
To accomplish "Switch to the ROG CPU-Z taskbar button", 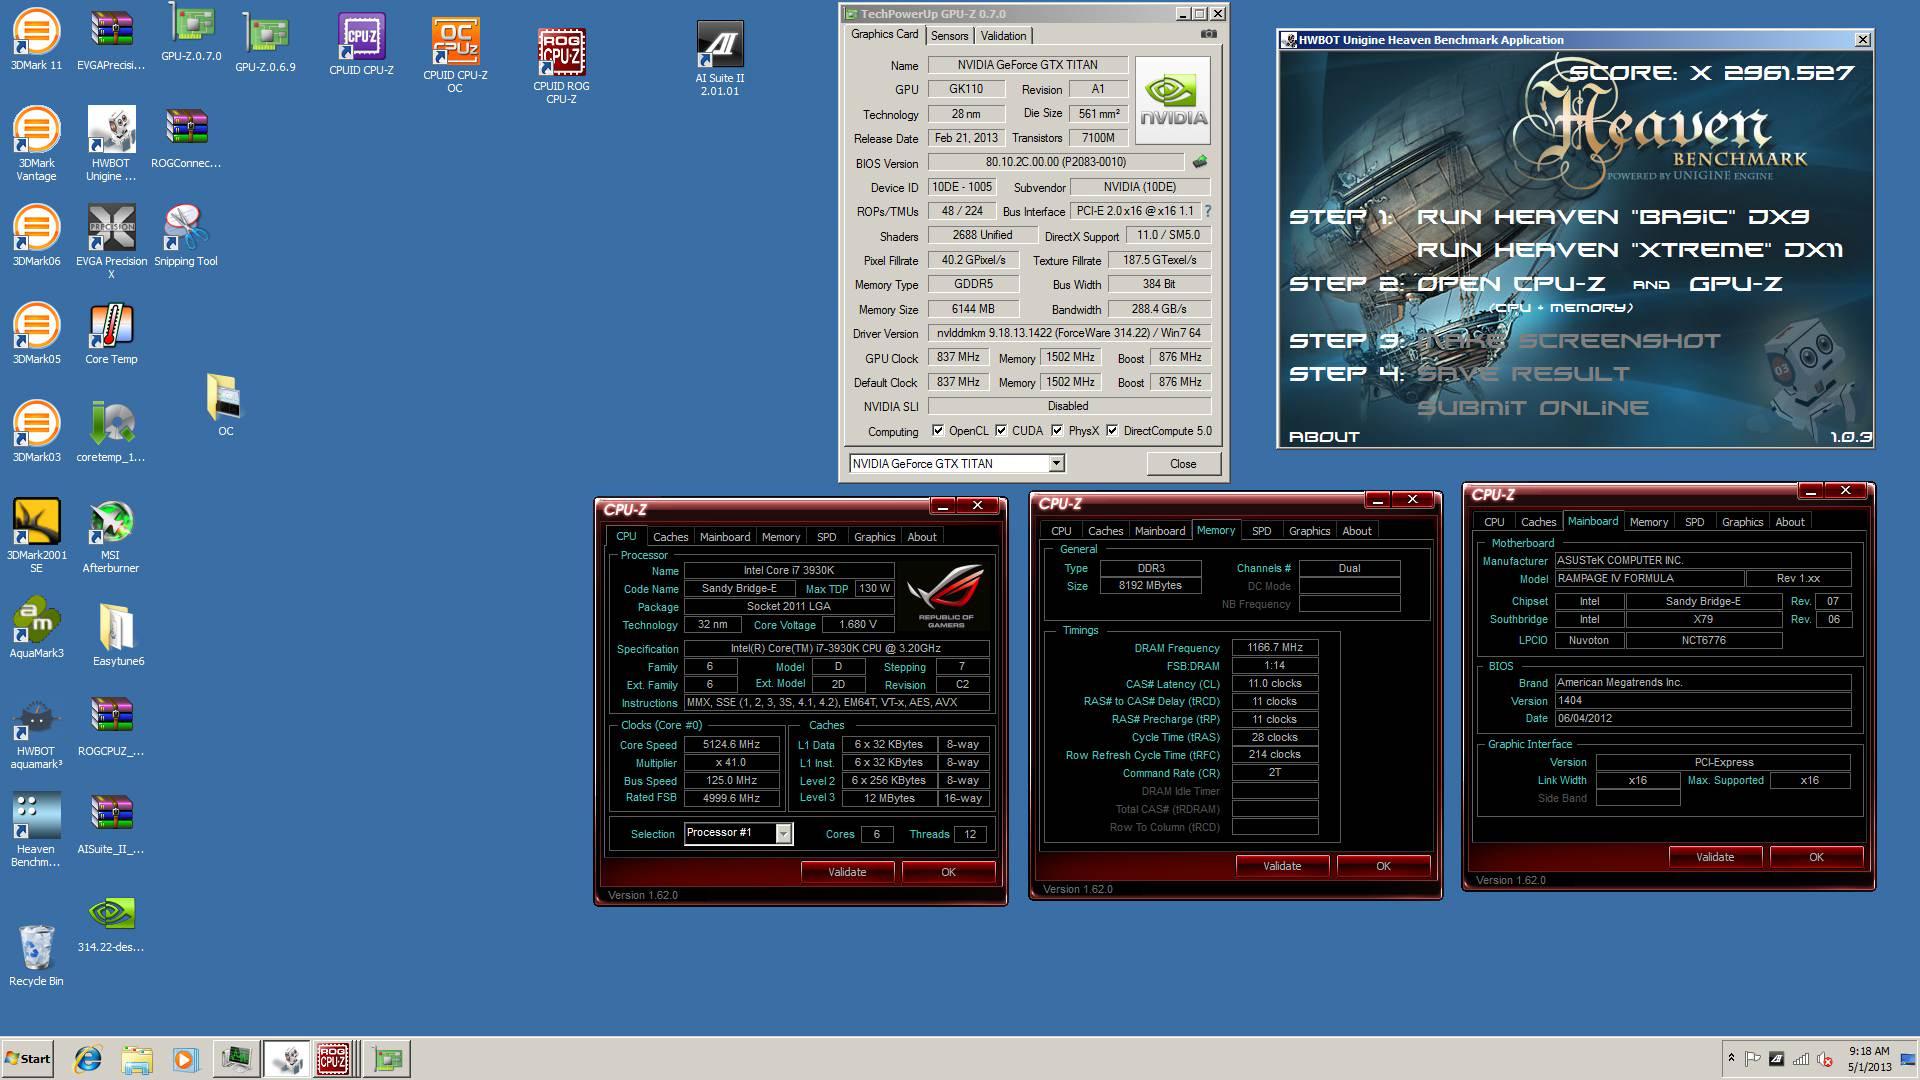I will [x=334, y=1059].
